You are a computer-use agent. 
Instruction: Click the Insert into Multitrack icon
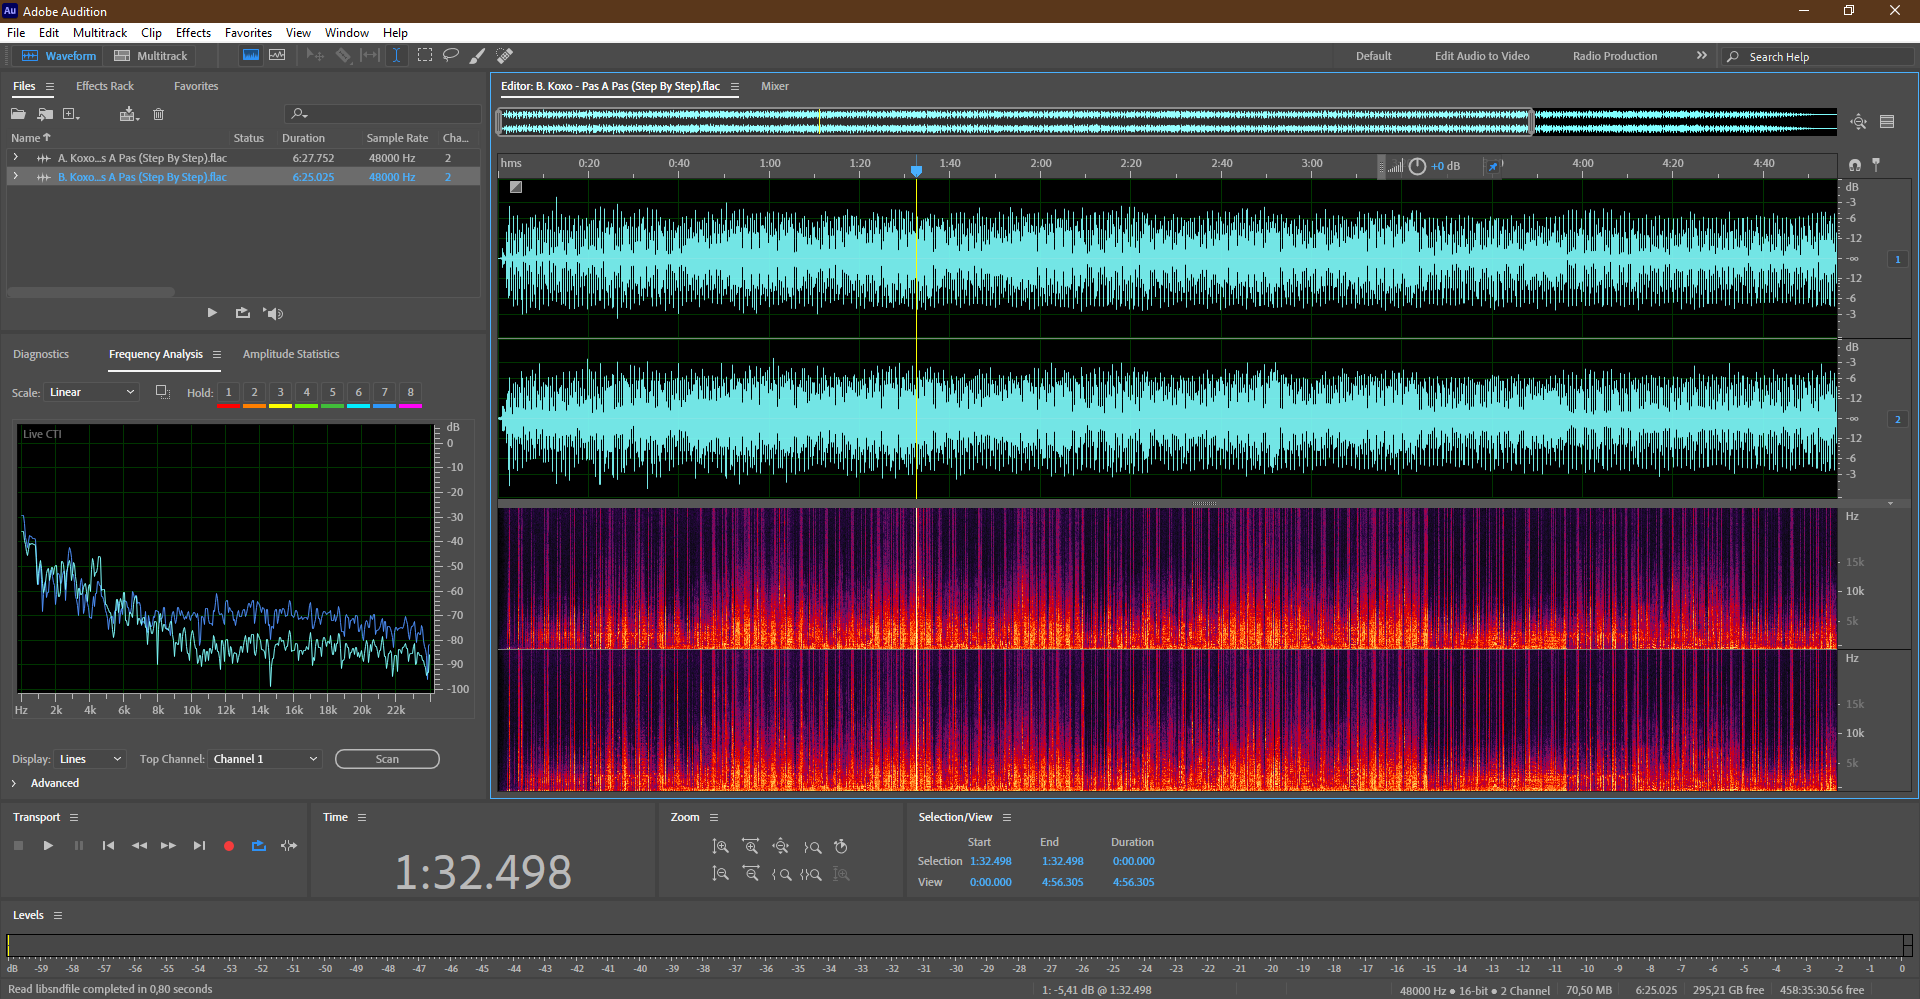[x=128, y=114]
